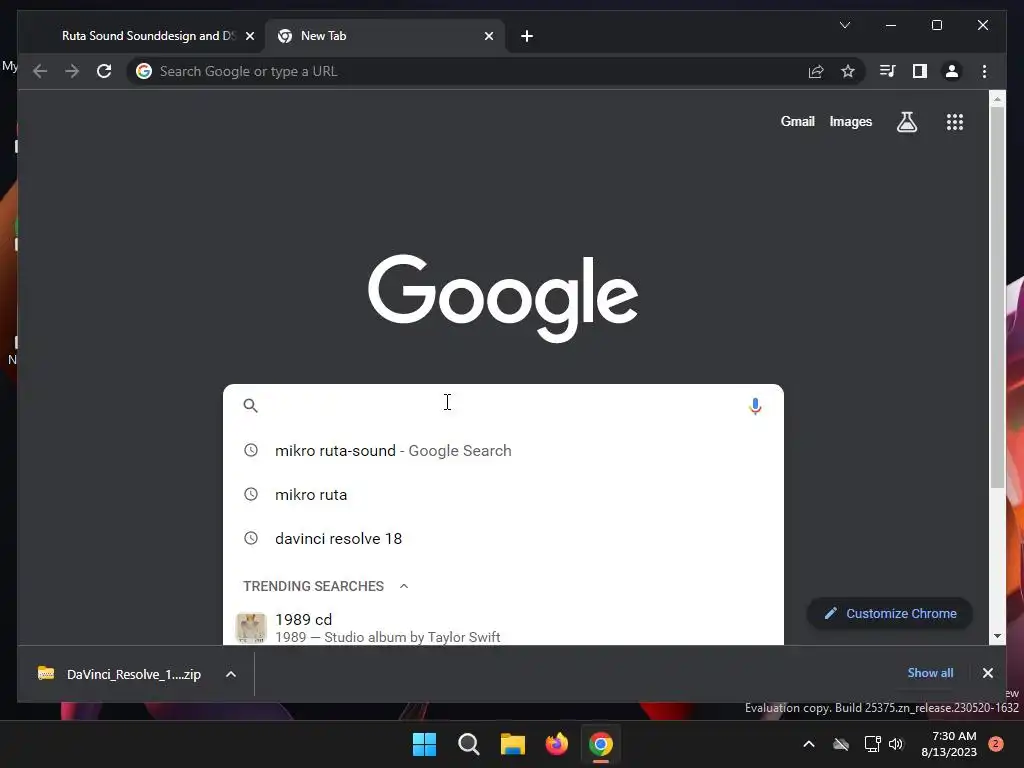Open the Google apps grid
Viewport: 1024px width, 768px height.
[955, 122]
